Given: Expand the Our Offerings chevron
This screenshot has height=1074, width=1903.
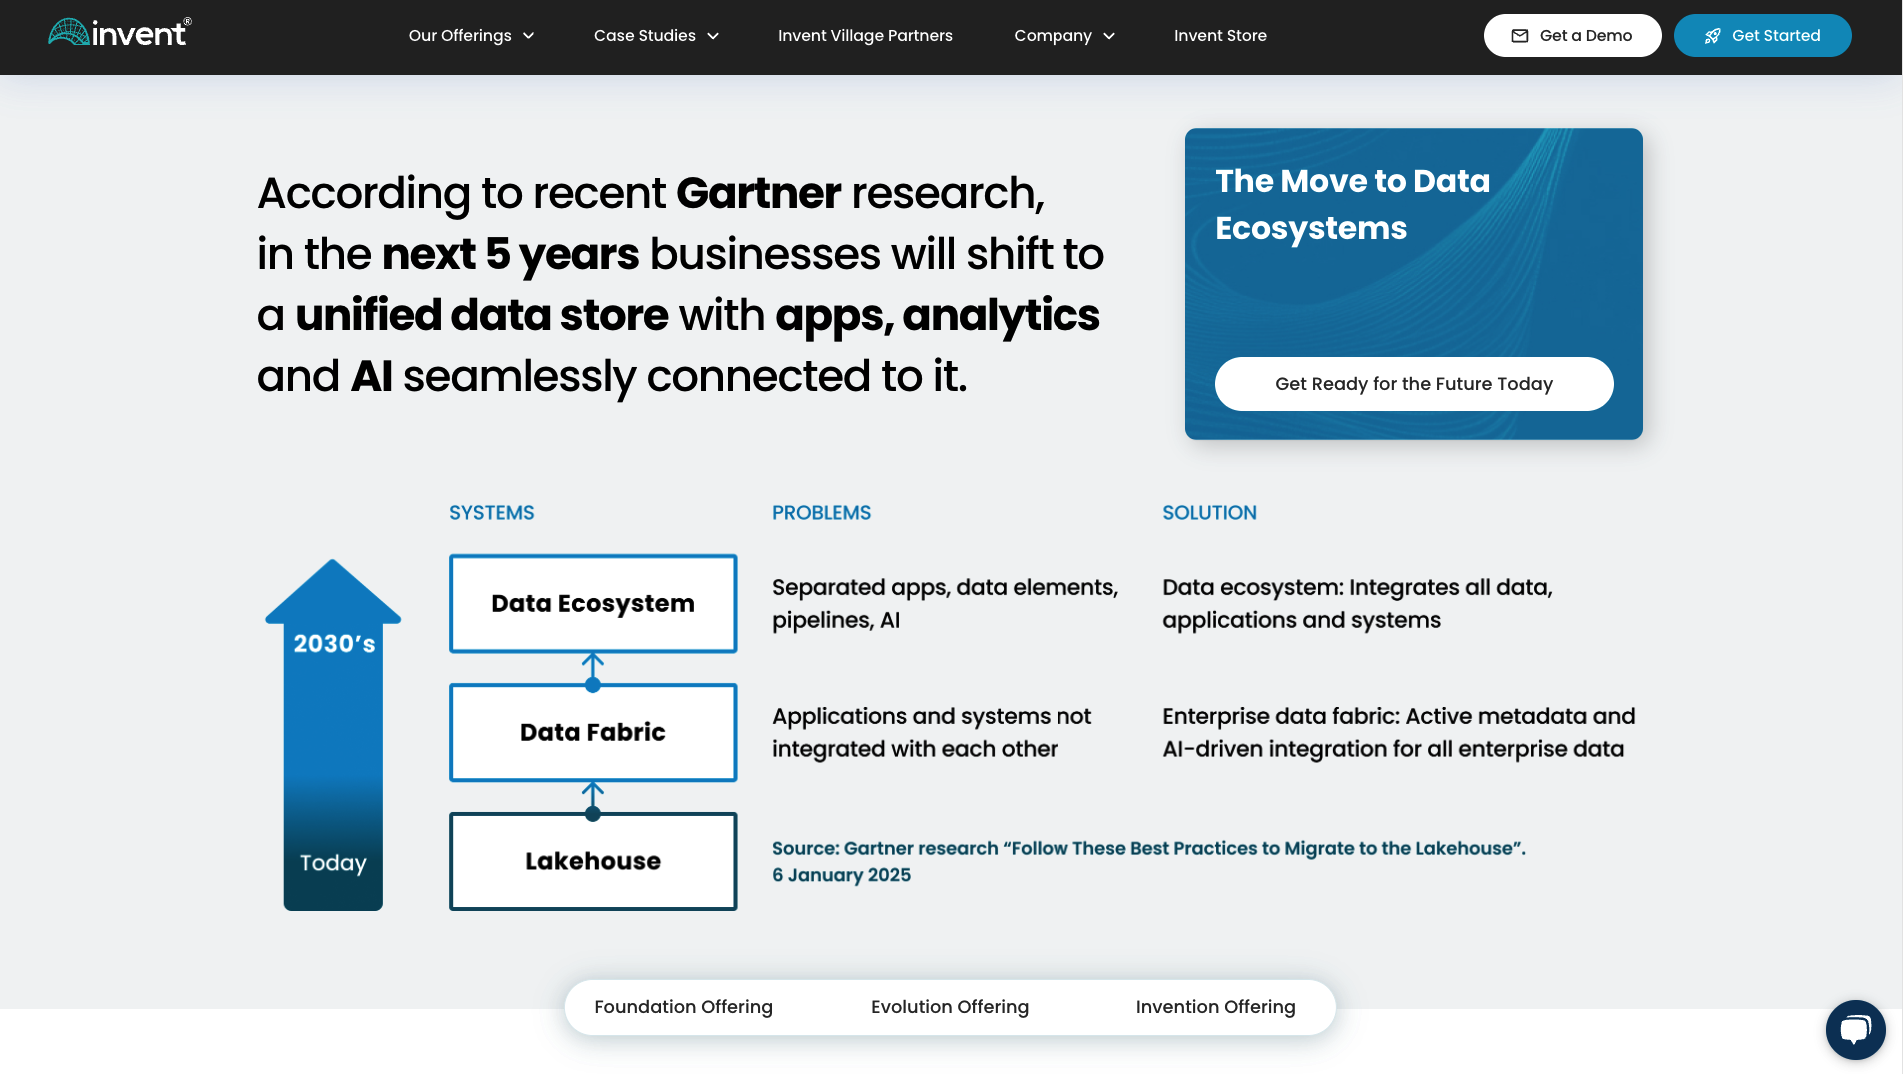Looking at the screenshot, I should [x=529, y=36].
